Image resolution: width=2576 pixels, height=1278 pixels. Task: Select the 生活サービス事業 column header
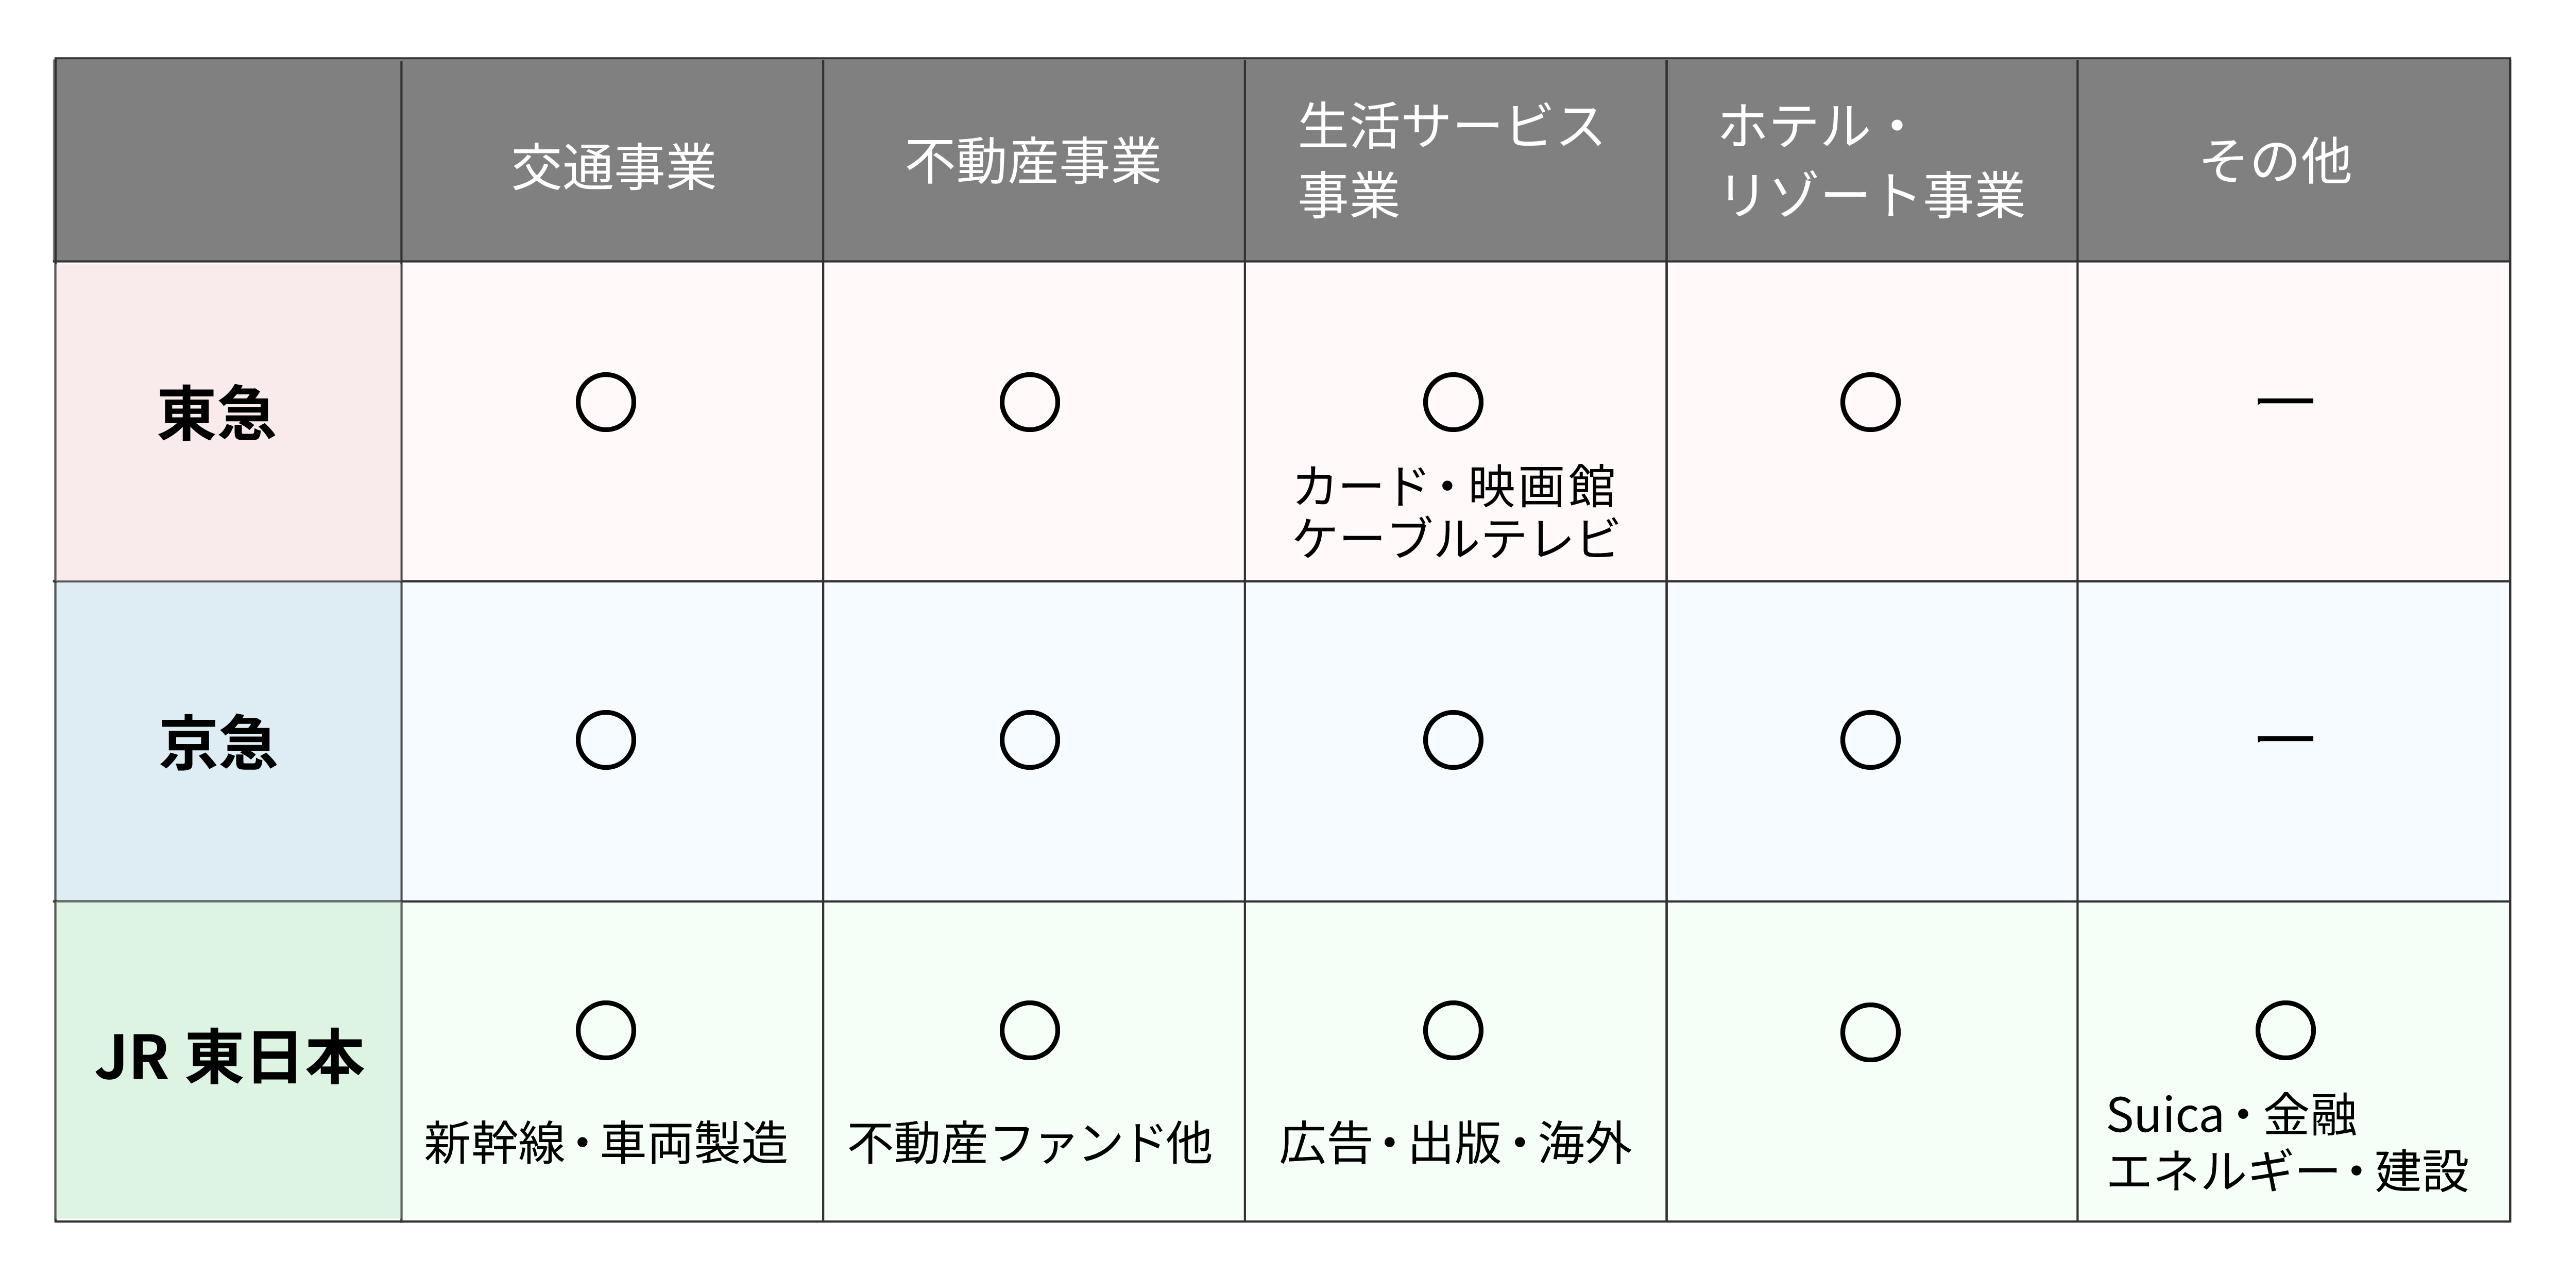tap(1450, 160)
